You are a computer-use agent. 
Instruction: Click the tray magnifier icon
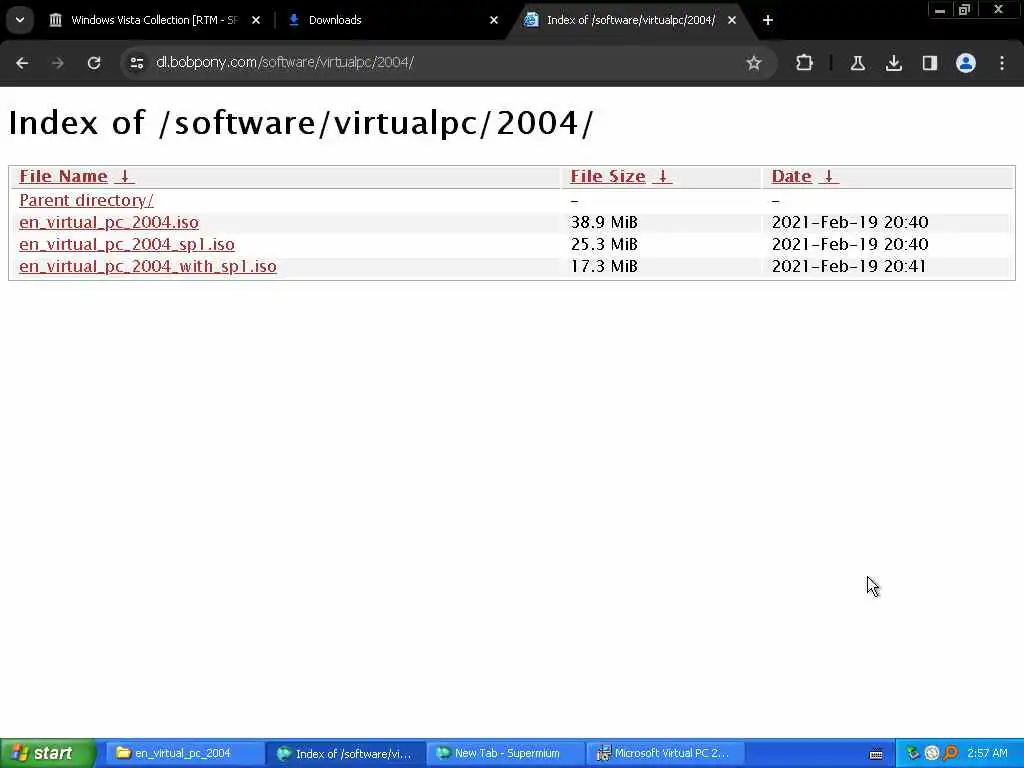coord(951,754)
